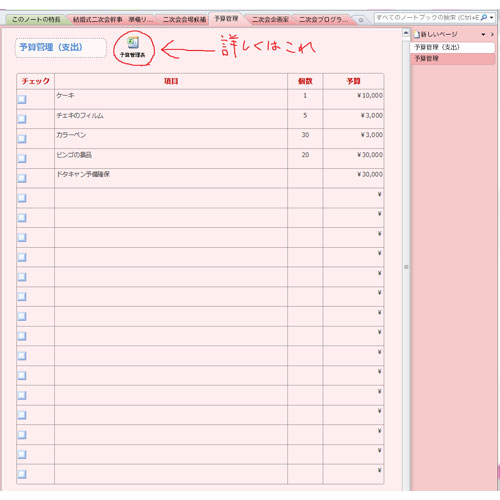This screenshot has height=500, width=500.
Task: Toggle the カラーペン row checkbox
Action: click(22, 139)
